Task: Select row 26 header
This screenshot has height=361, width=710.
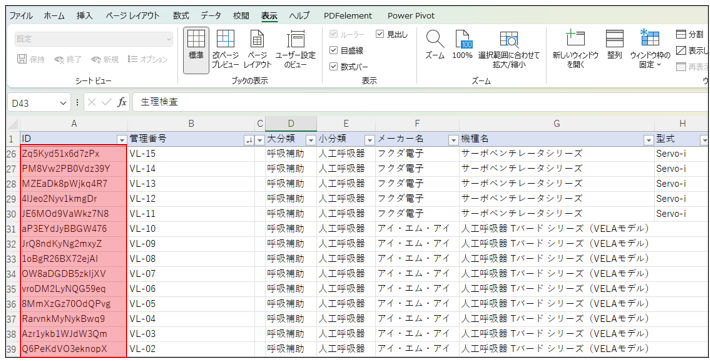Action: click(12, 154)
